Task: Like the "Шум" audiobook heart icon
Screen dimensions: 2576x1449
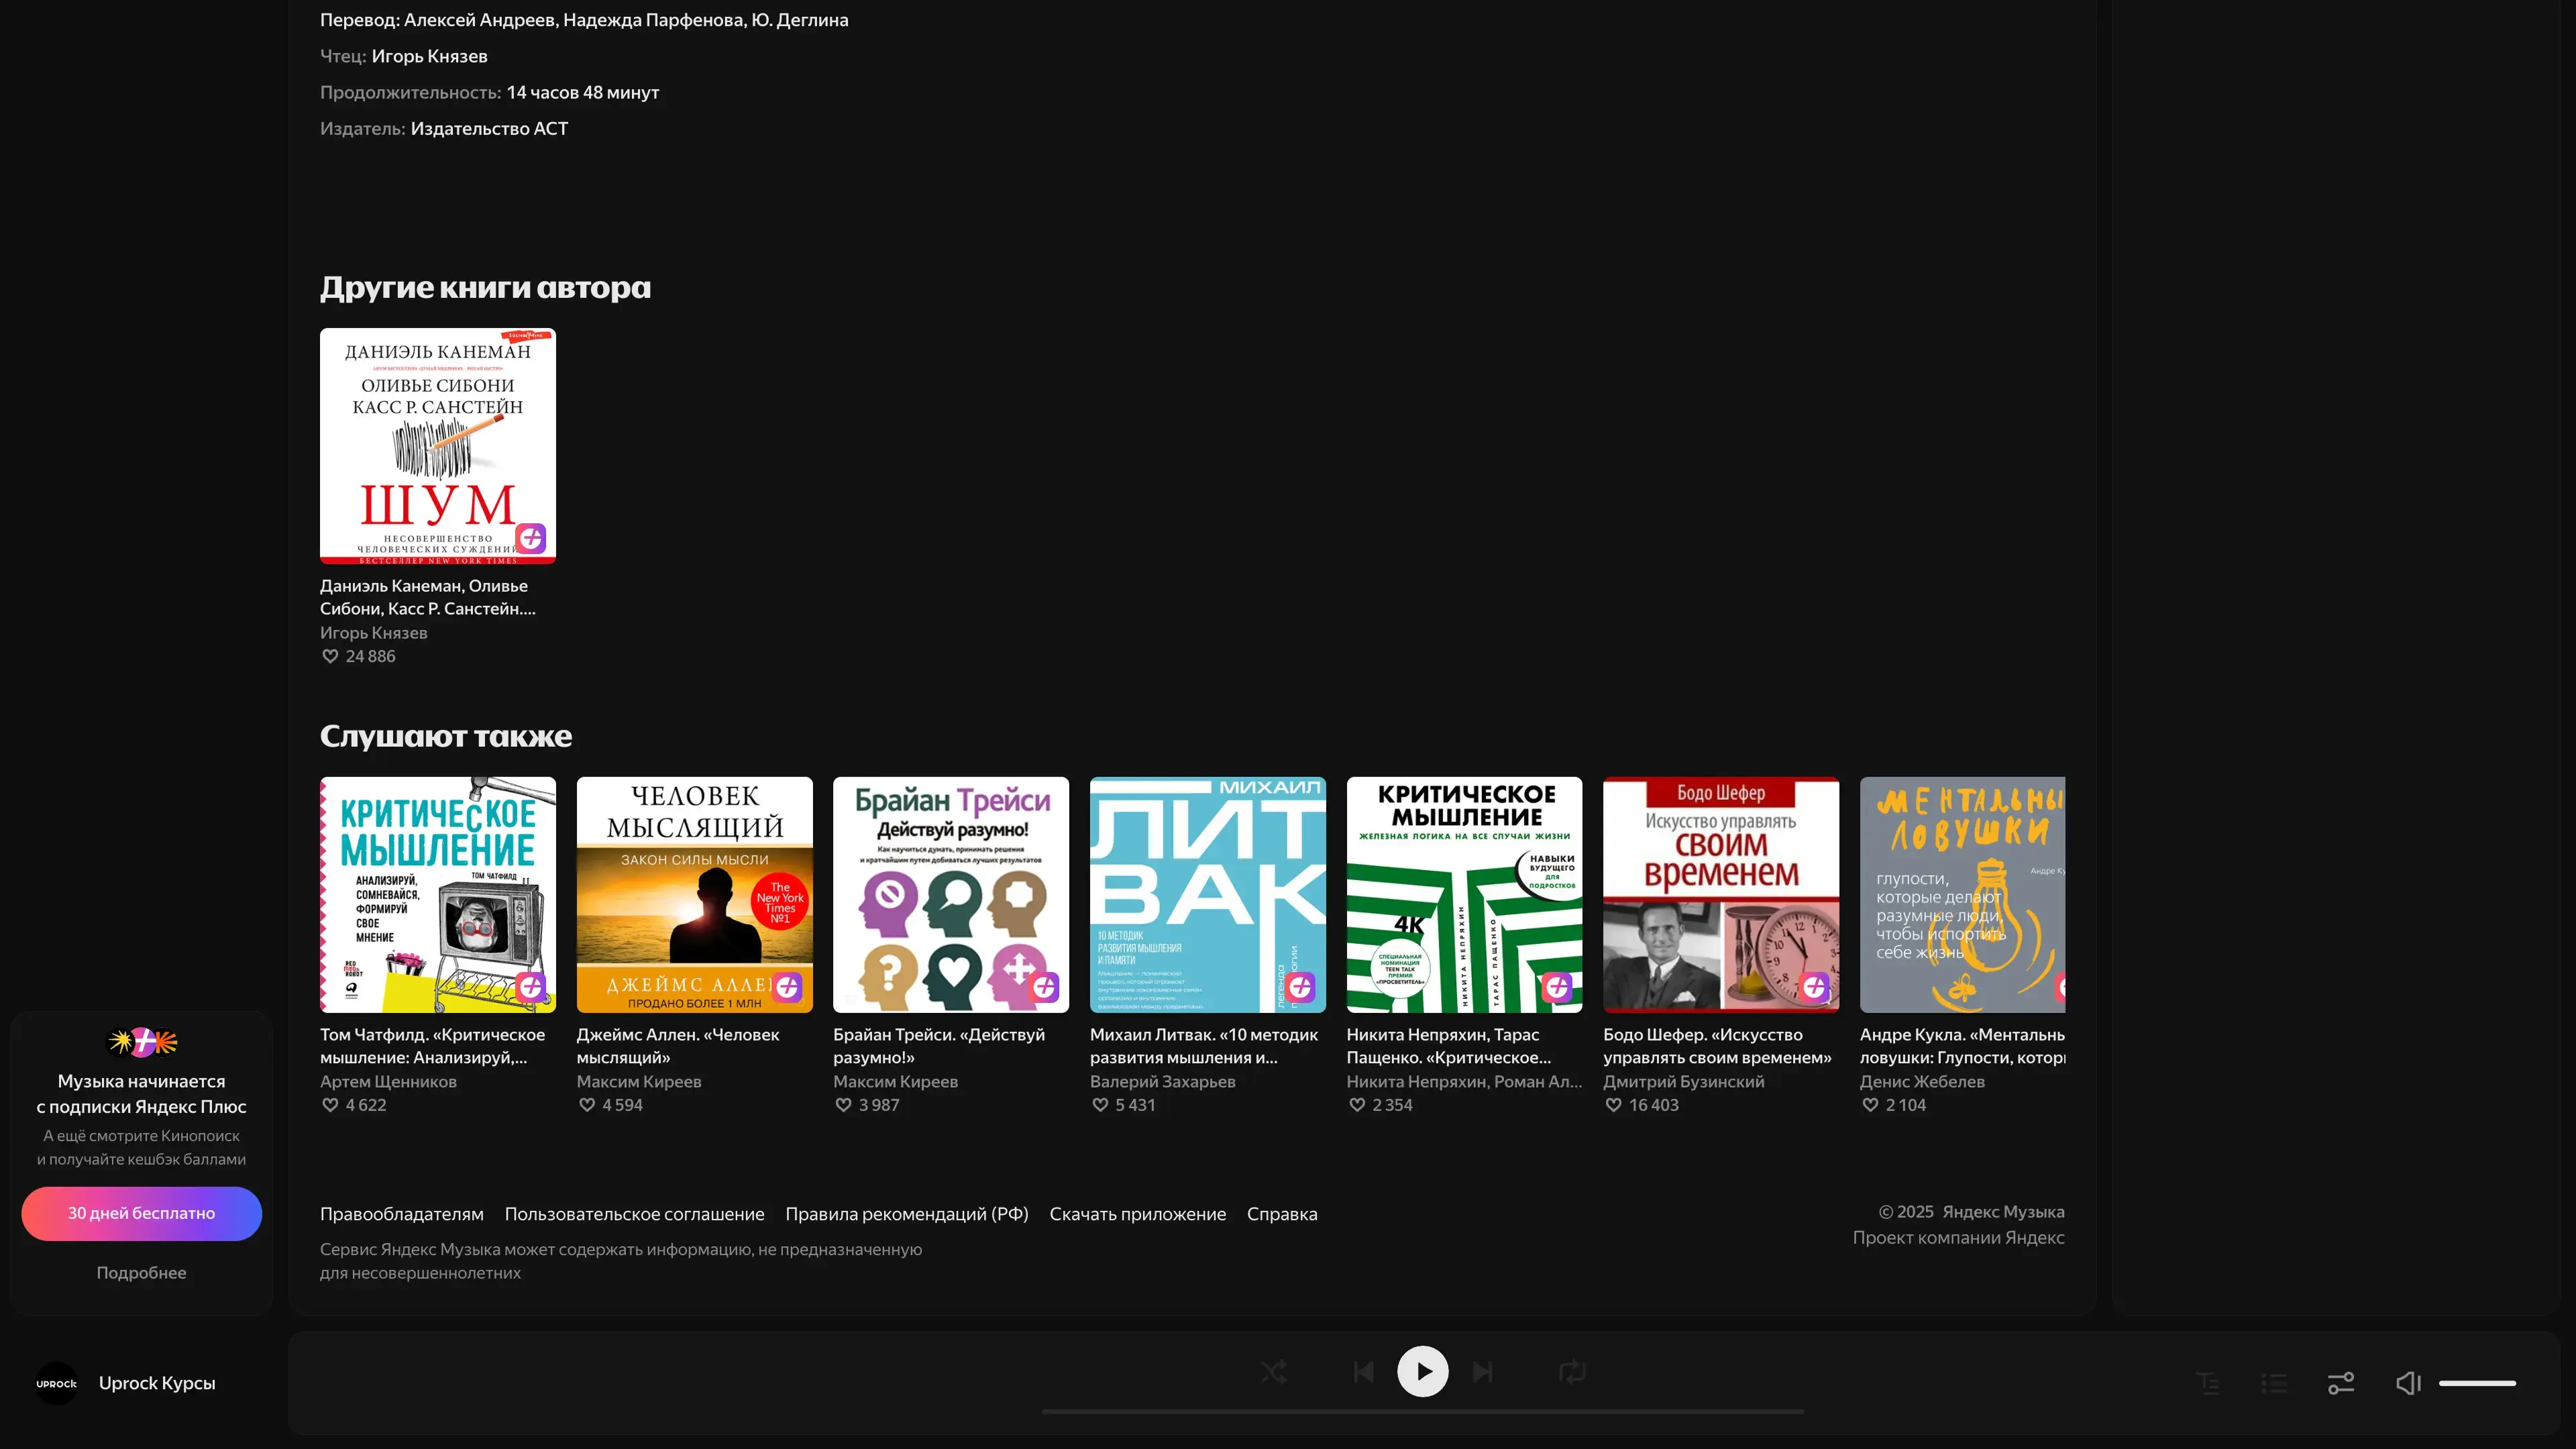Action: point(330,657)
